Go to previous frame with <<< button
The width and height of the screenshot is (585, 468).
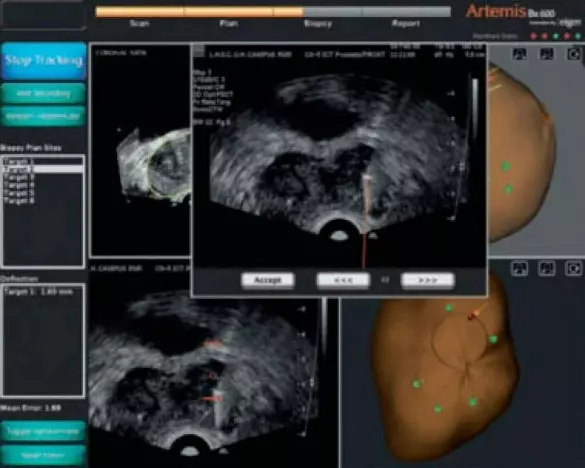[343, 280]
